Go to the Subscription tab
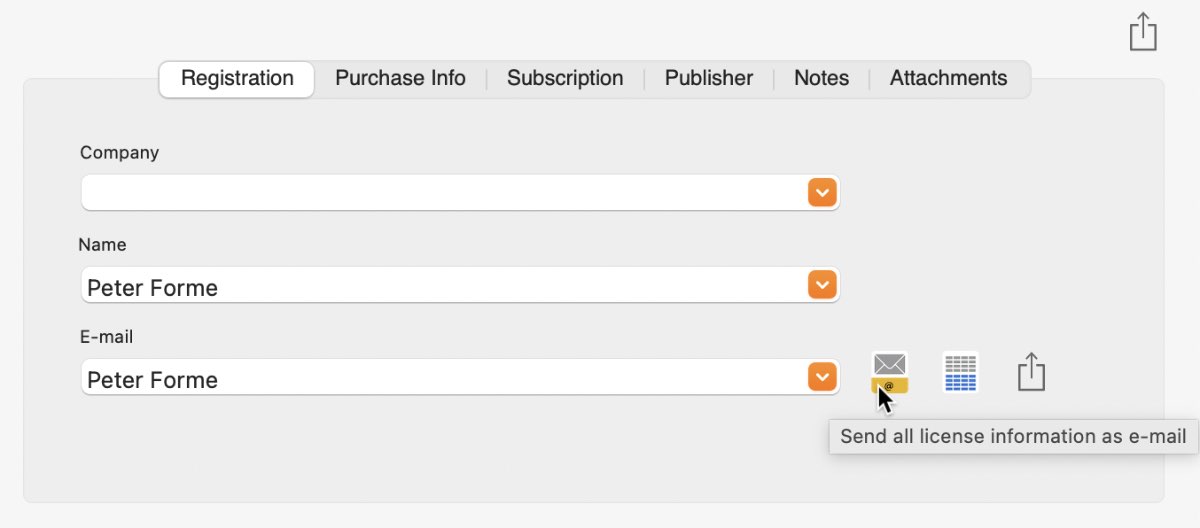Screen dimensions: 1200x528 [565, 79]
